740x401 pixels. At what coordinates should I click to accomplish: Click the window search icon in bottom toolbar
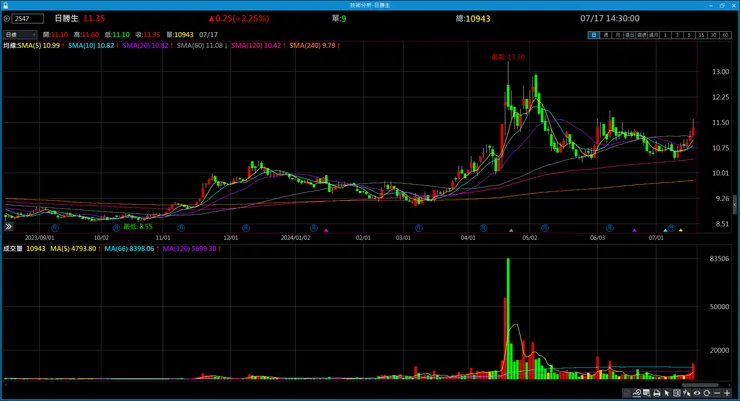[x=647, y=393]
